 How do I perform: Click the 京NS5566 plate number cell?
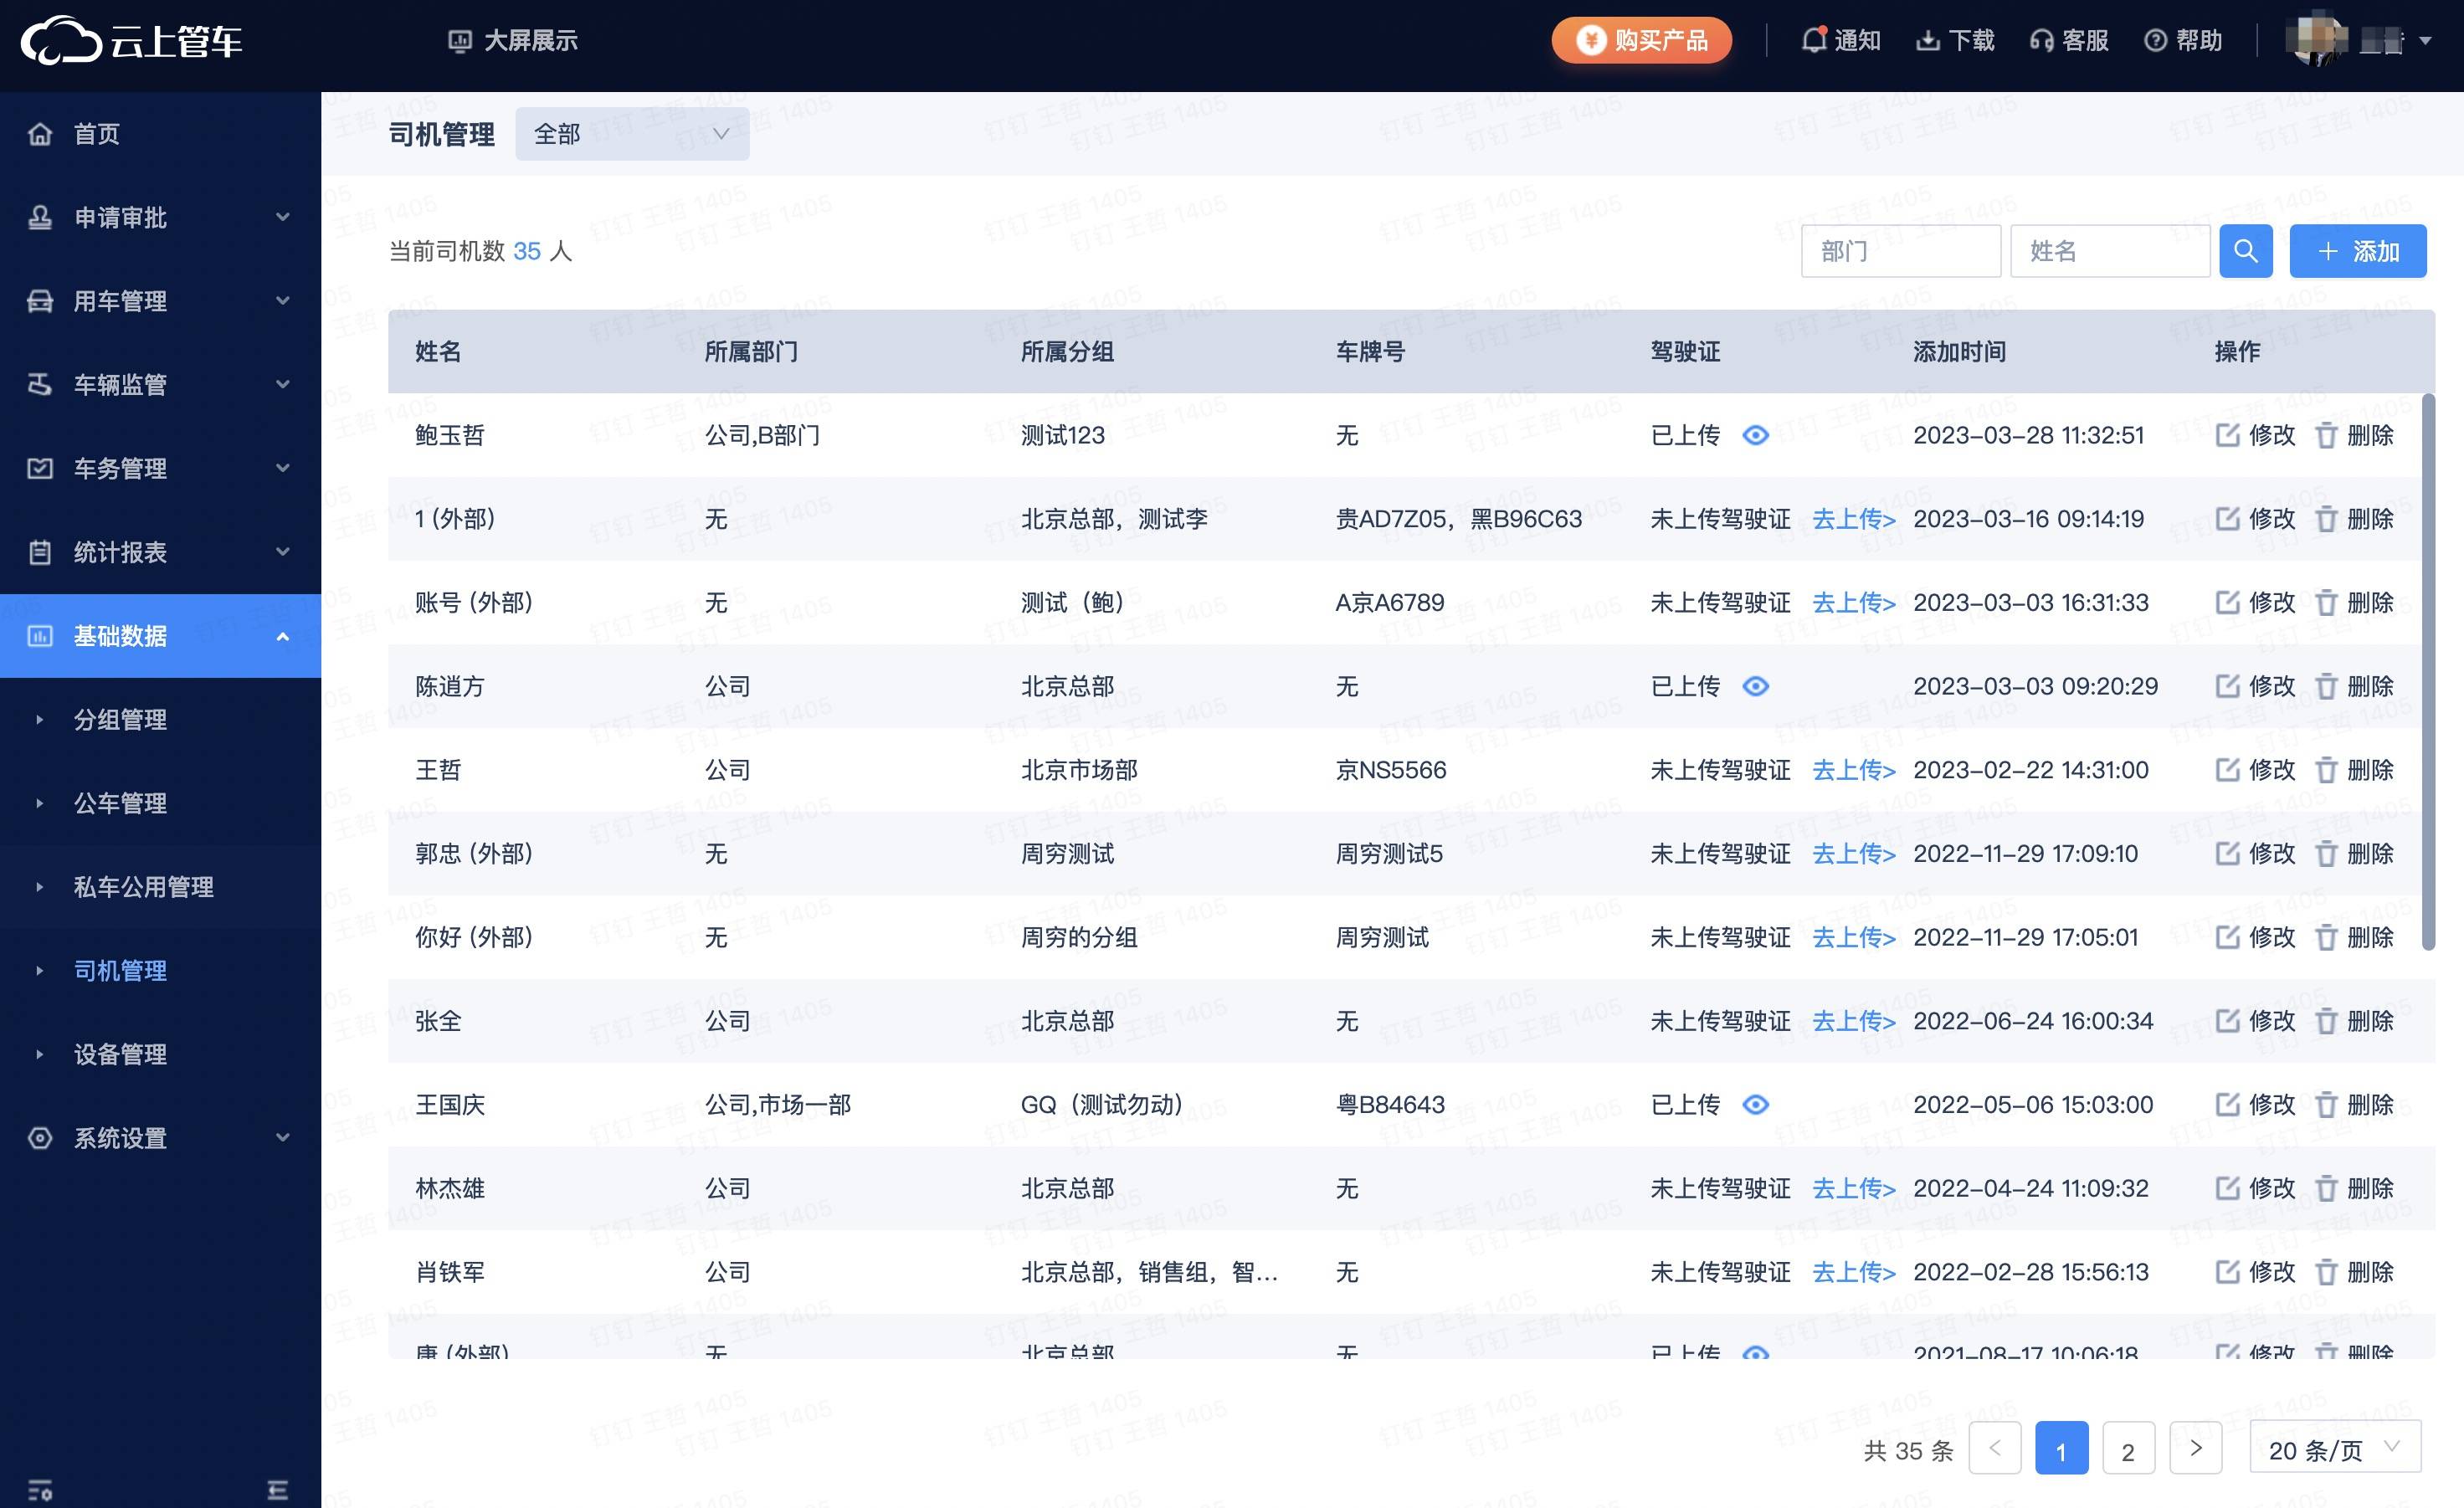(x=1391, y=770)
